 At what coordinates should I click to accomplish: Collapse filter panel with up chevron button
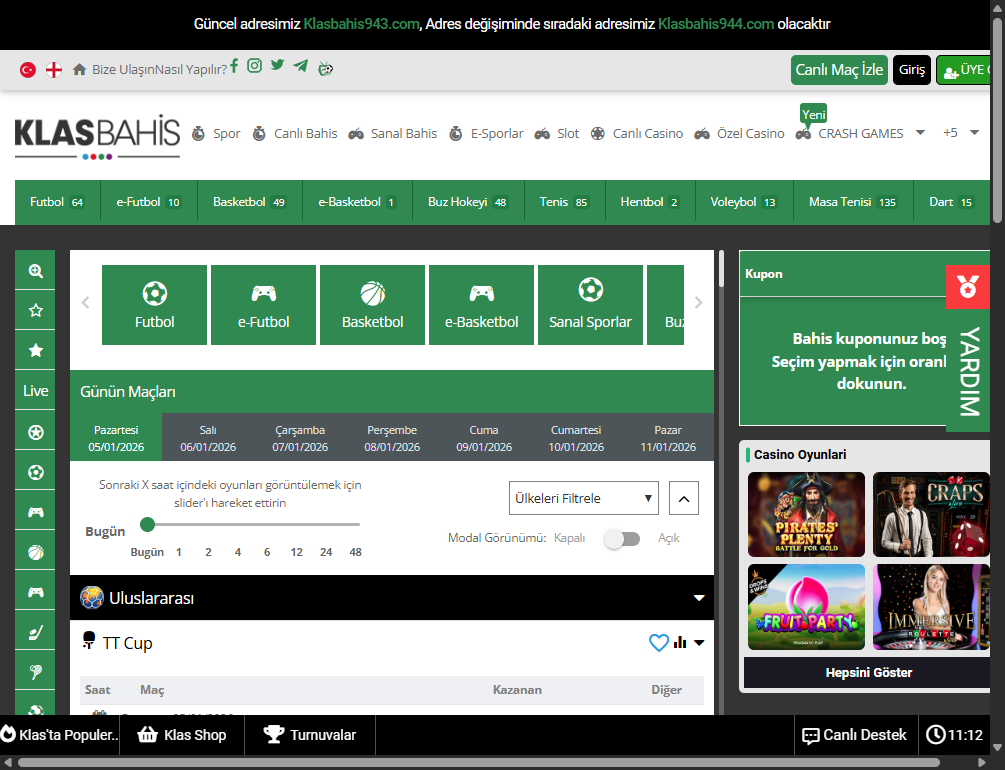click(684, 498)
